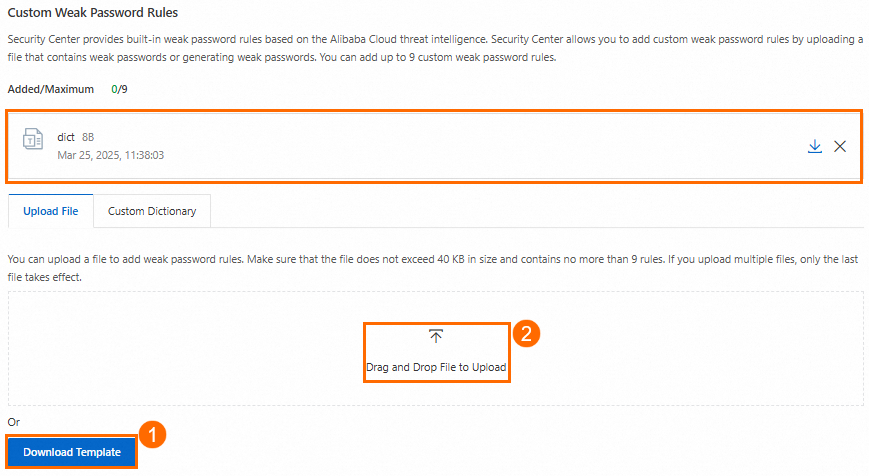
Task: Select the Upload File tab
Action: click(x=51, y=212)
